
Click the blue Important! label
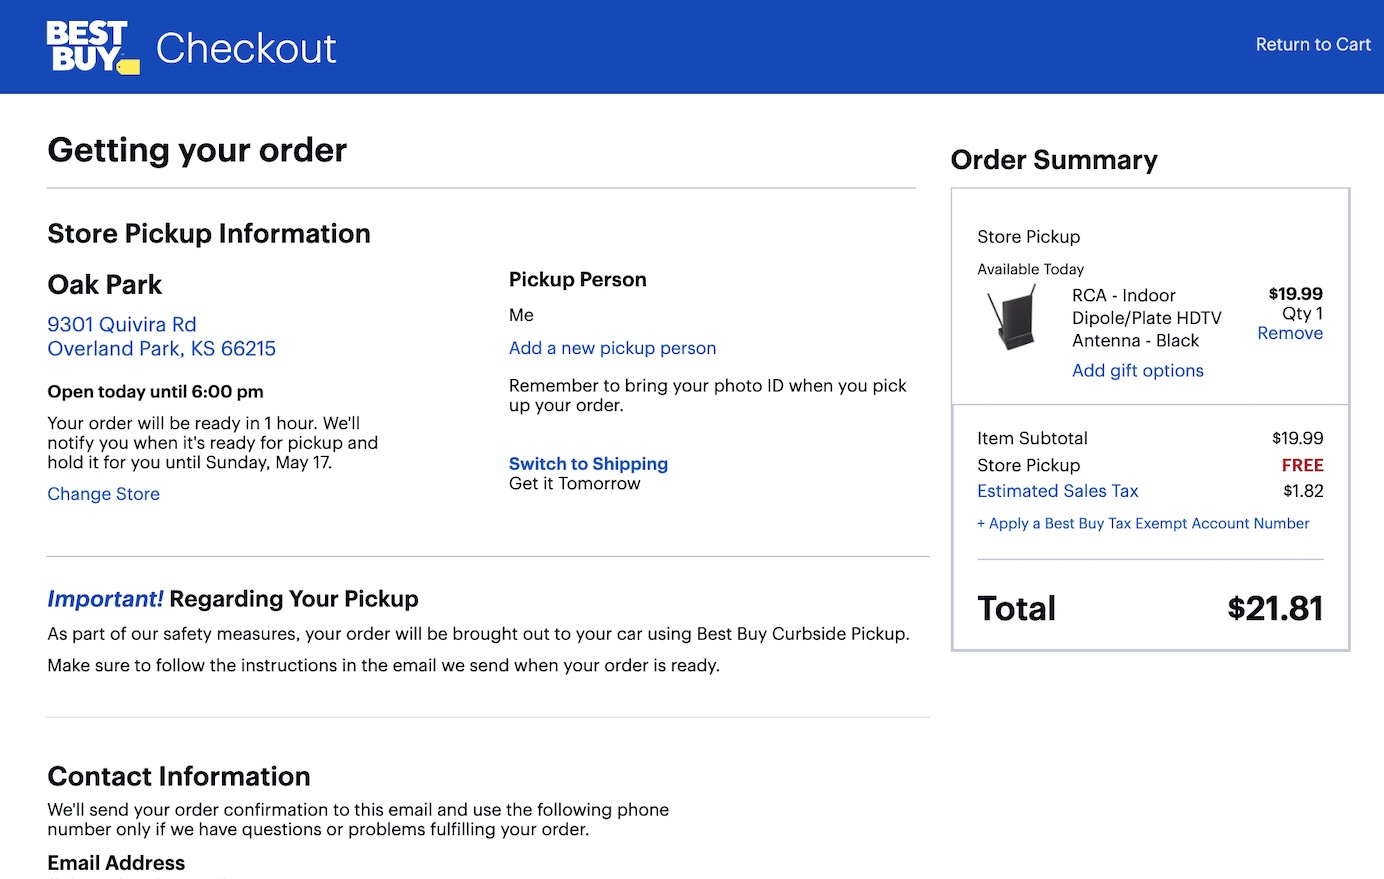(x=105, y=599)
